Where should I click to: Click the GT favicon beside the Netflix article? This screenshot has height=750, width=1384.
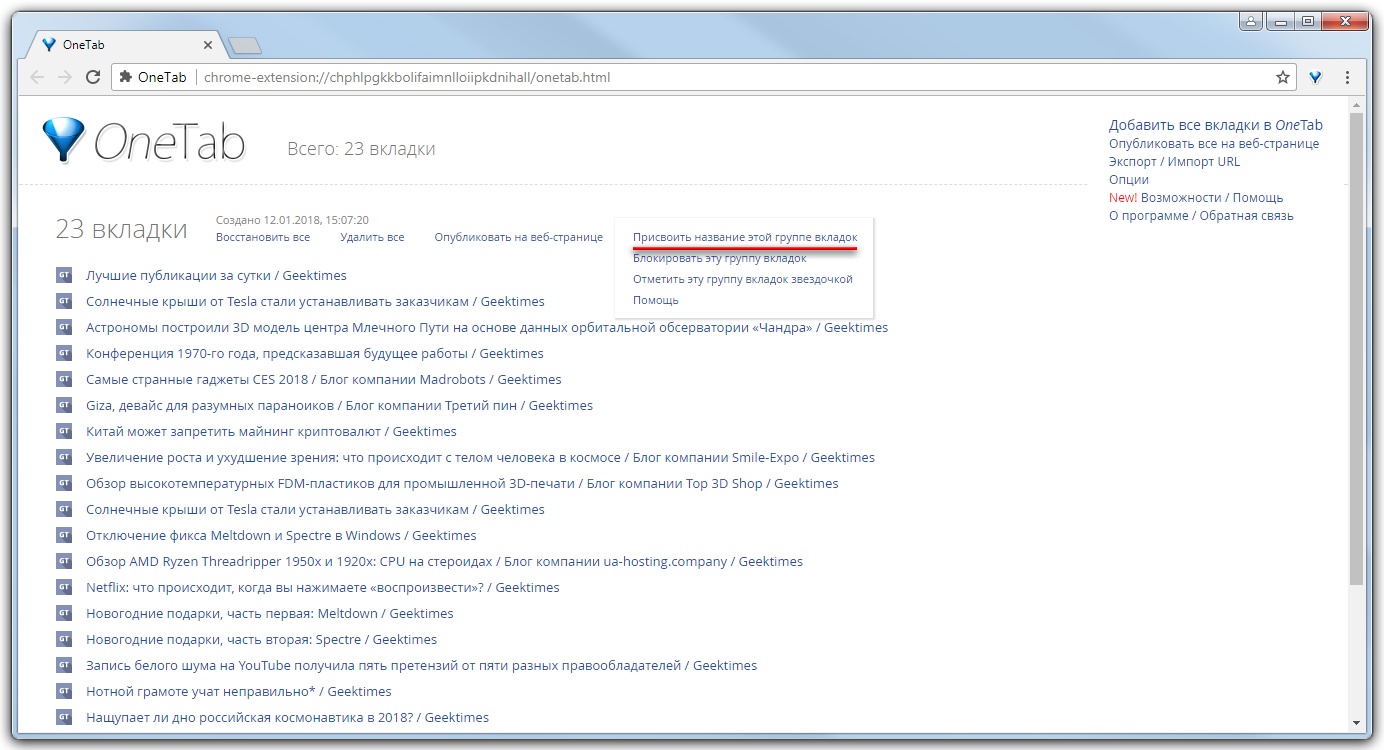point(64,587)
